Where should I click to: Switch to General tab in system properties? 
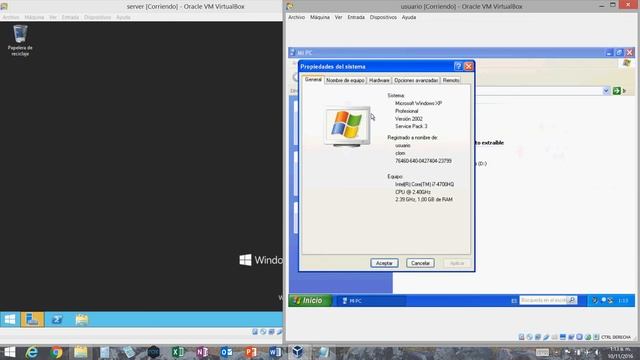pos(313,80)
